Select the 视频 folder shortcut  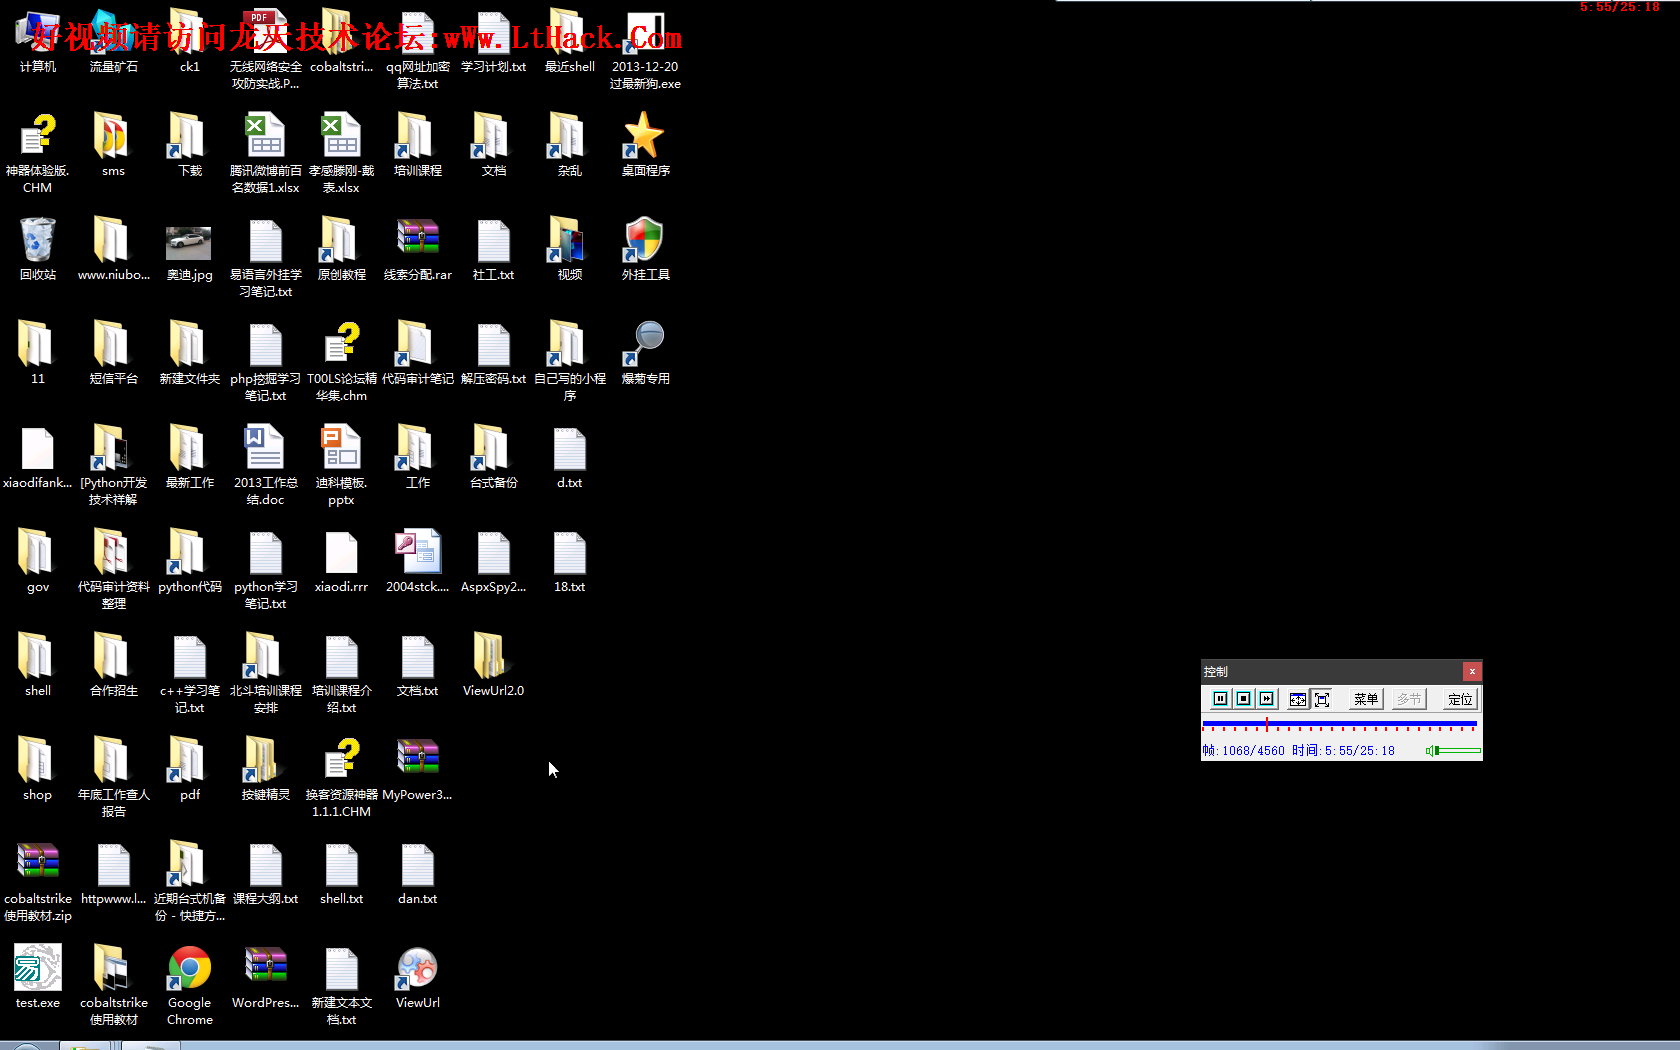click(x=570, y=248)
